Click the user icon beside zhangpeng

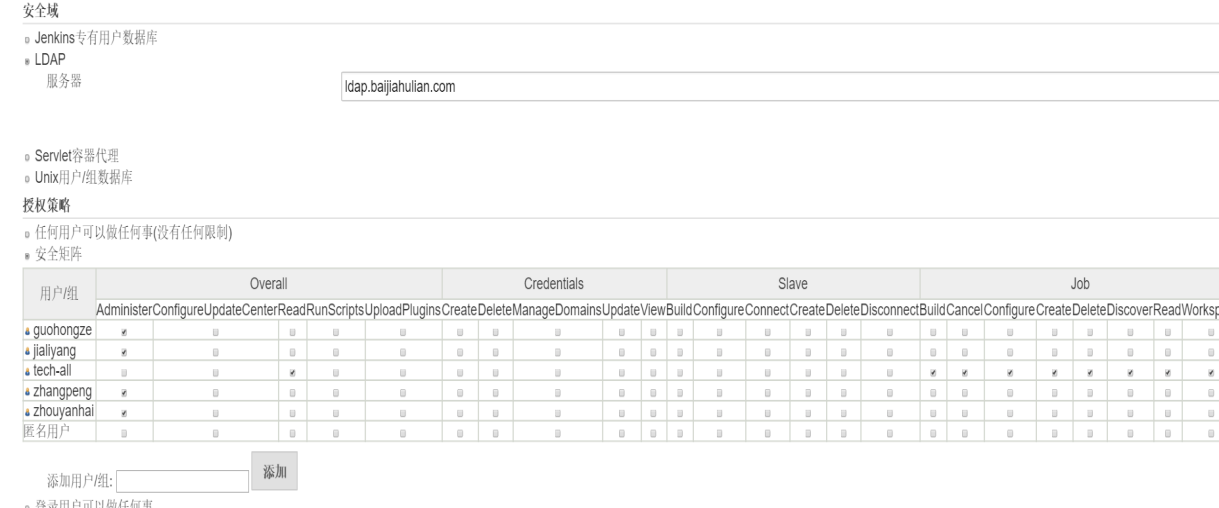pos(25,392)
